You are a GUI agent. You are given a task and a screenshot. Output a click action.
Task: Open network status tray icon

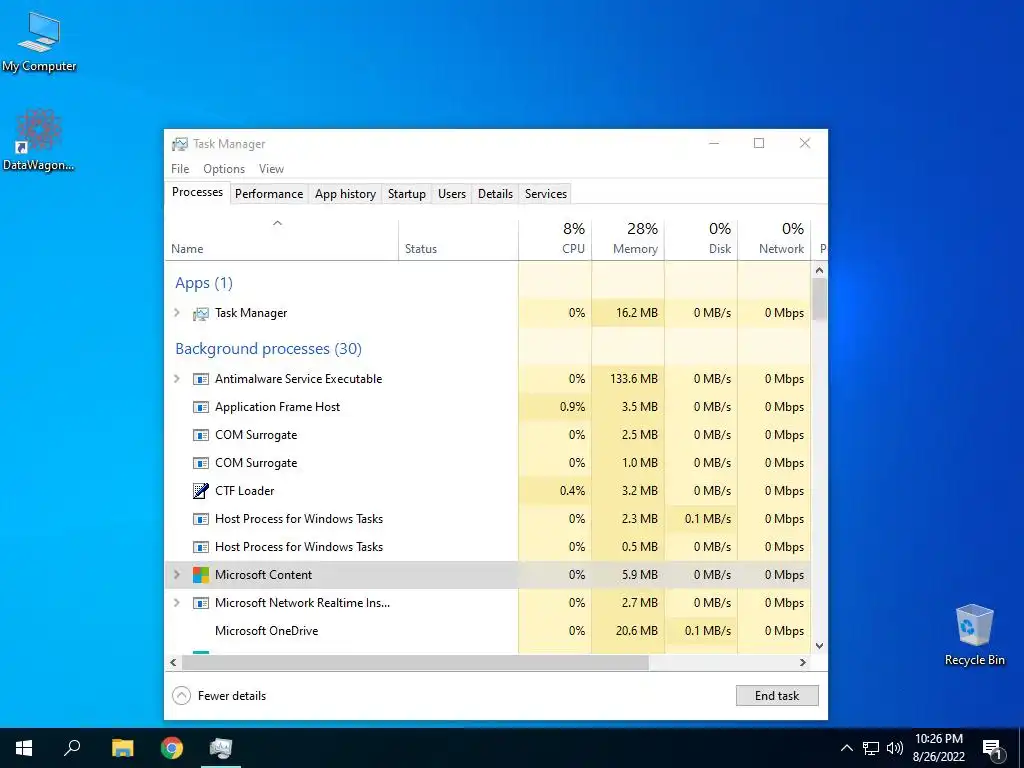point(871,748)
